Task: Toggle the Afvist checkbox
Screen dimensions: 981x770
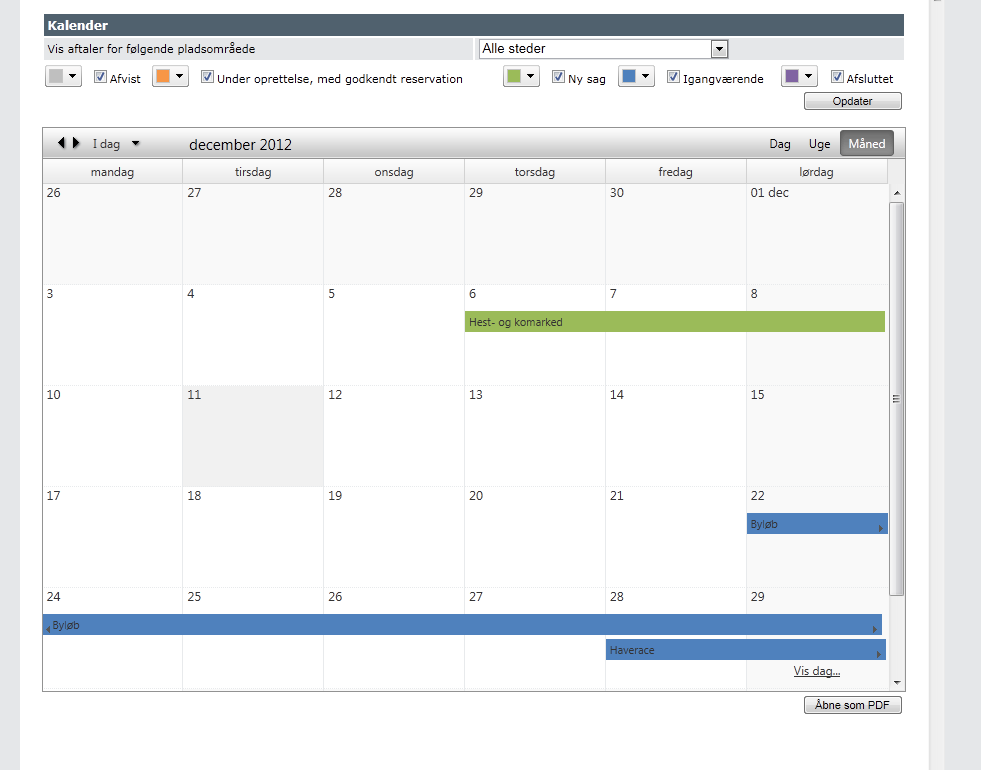Action: [x=100, y=77]
